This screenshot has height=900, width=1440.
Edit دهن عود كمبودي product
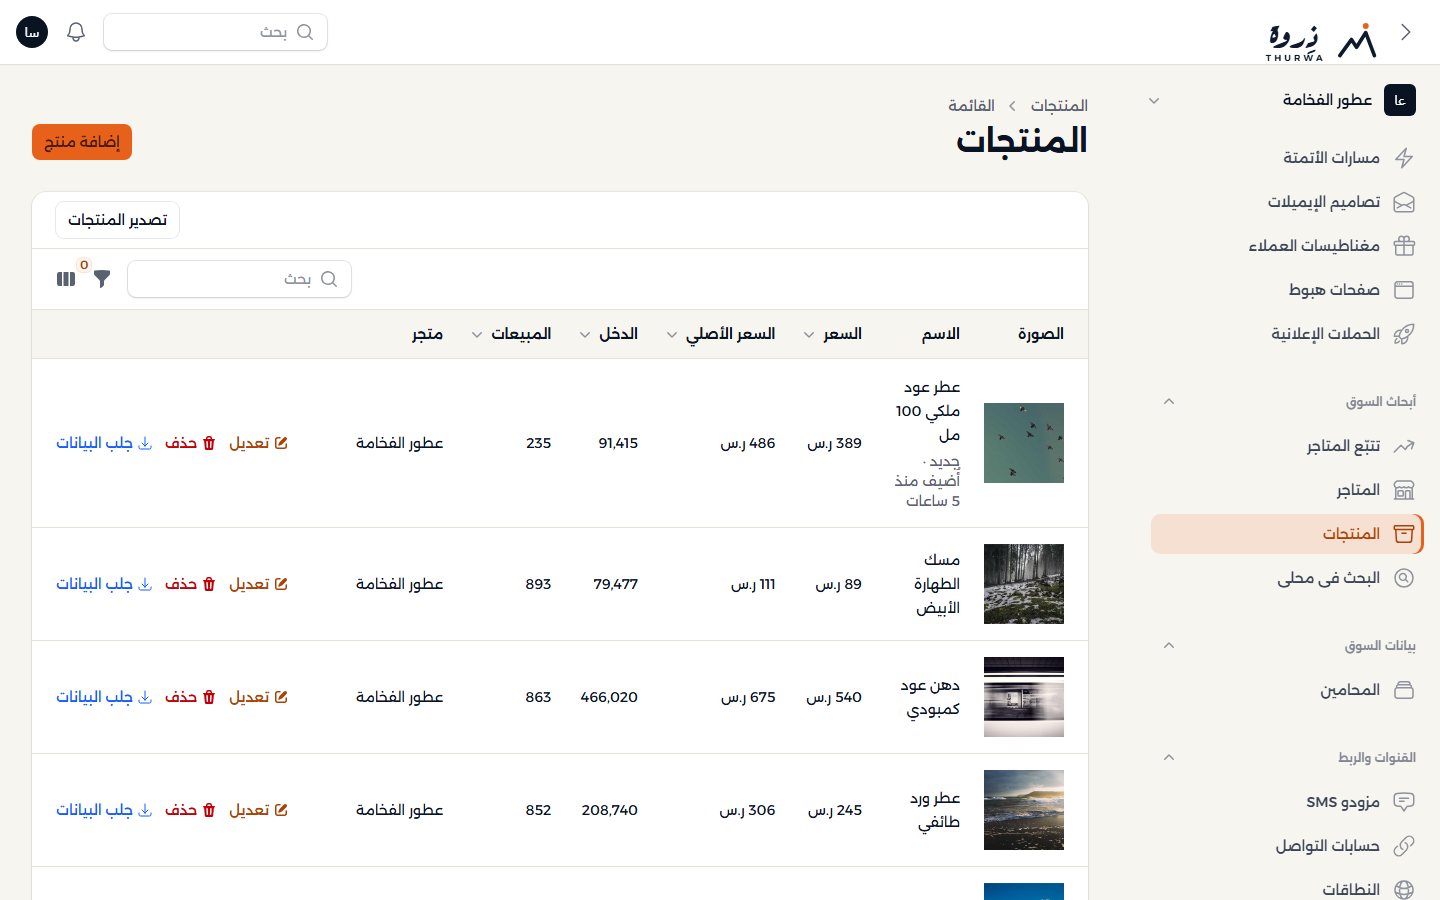point(258,697)
